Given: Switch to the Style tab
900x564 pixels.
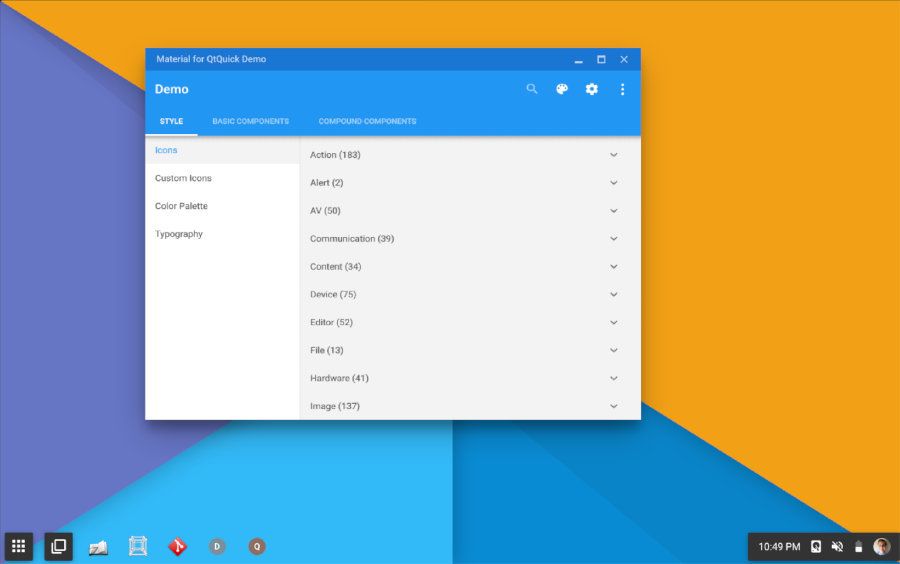Looking at the screenshot, I should pos(171,121).
